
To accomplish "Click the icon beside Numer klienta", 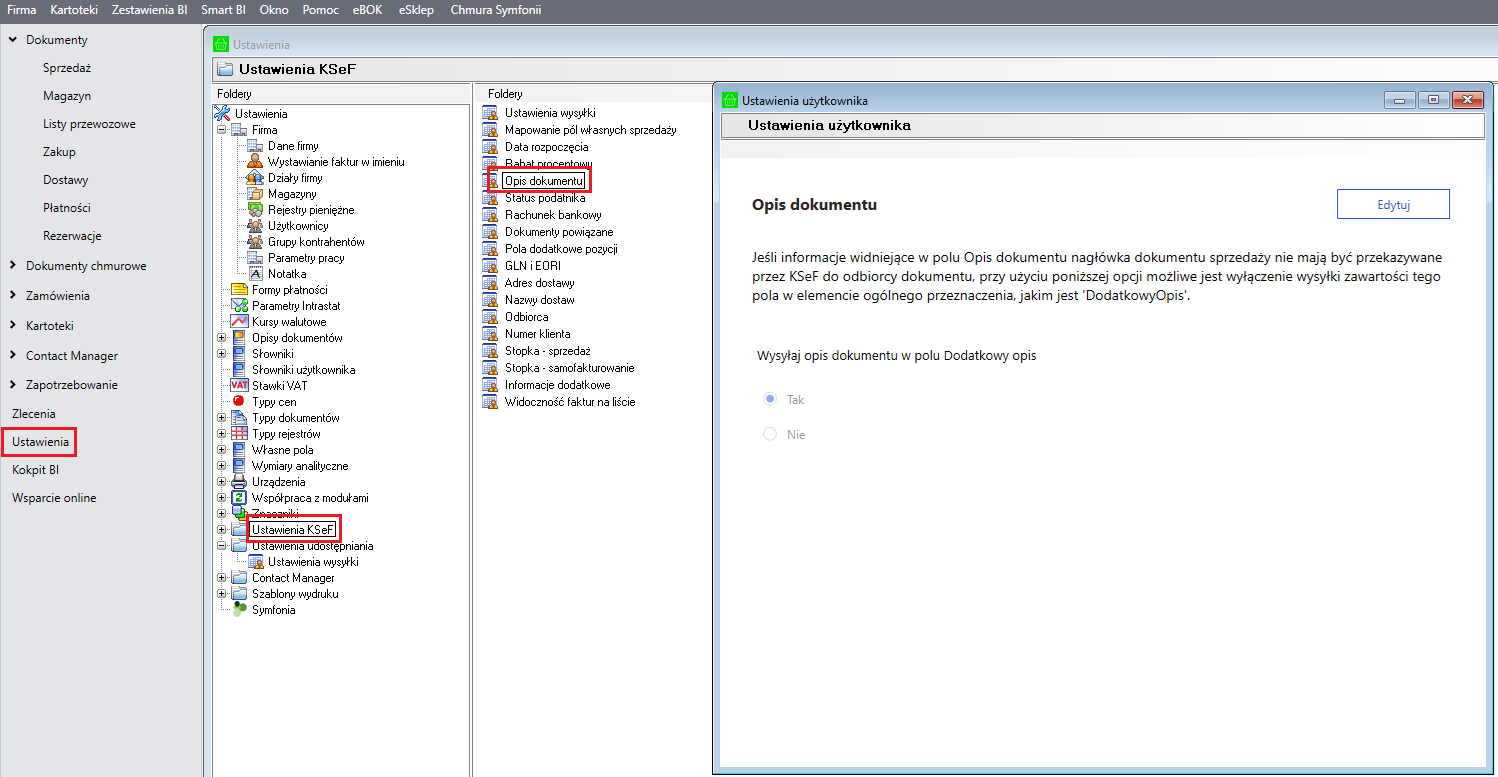I will coord(490,334).
